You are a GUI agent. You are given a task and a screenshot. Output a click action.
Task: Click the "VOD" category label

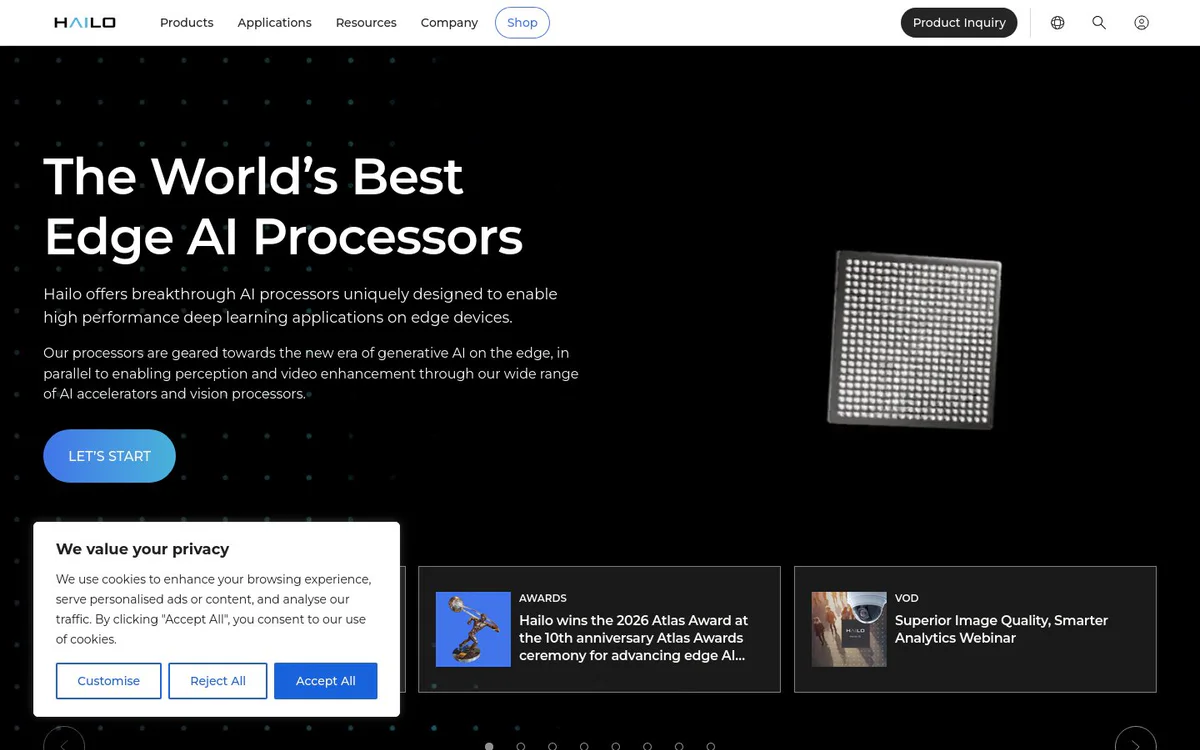[x=907, y=598]
